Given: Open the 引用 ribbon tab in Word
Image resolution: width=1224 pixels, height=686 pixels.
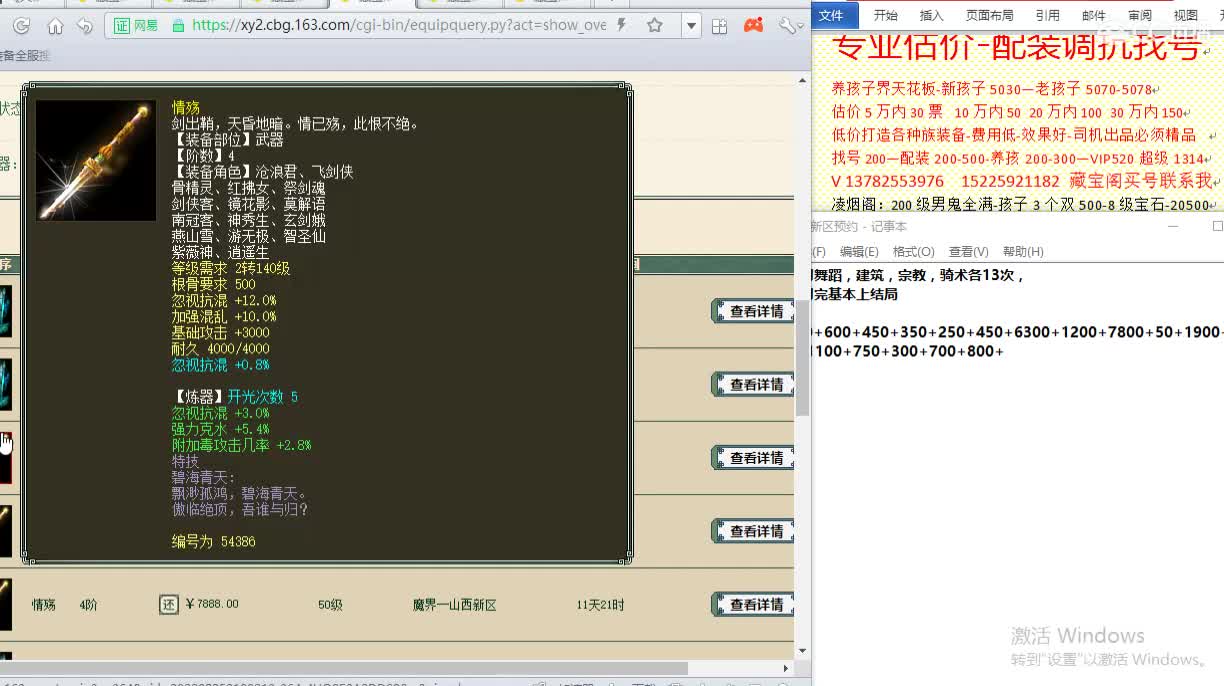Looking at the screenshot, I should tap(1047, 15).
